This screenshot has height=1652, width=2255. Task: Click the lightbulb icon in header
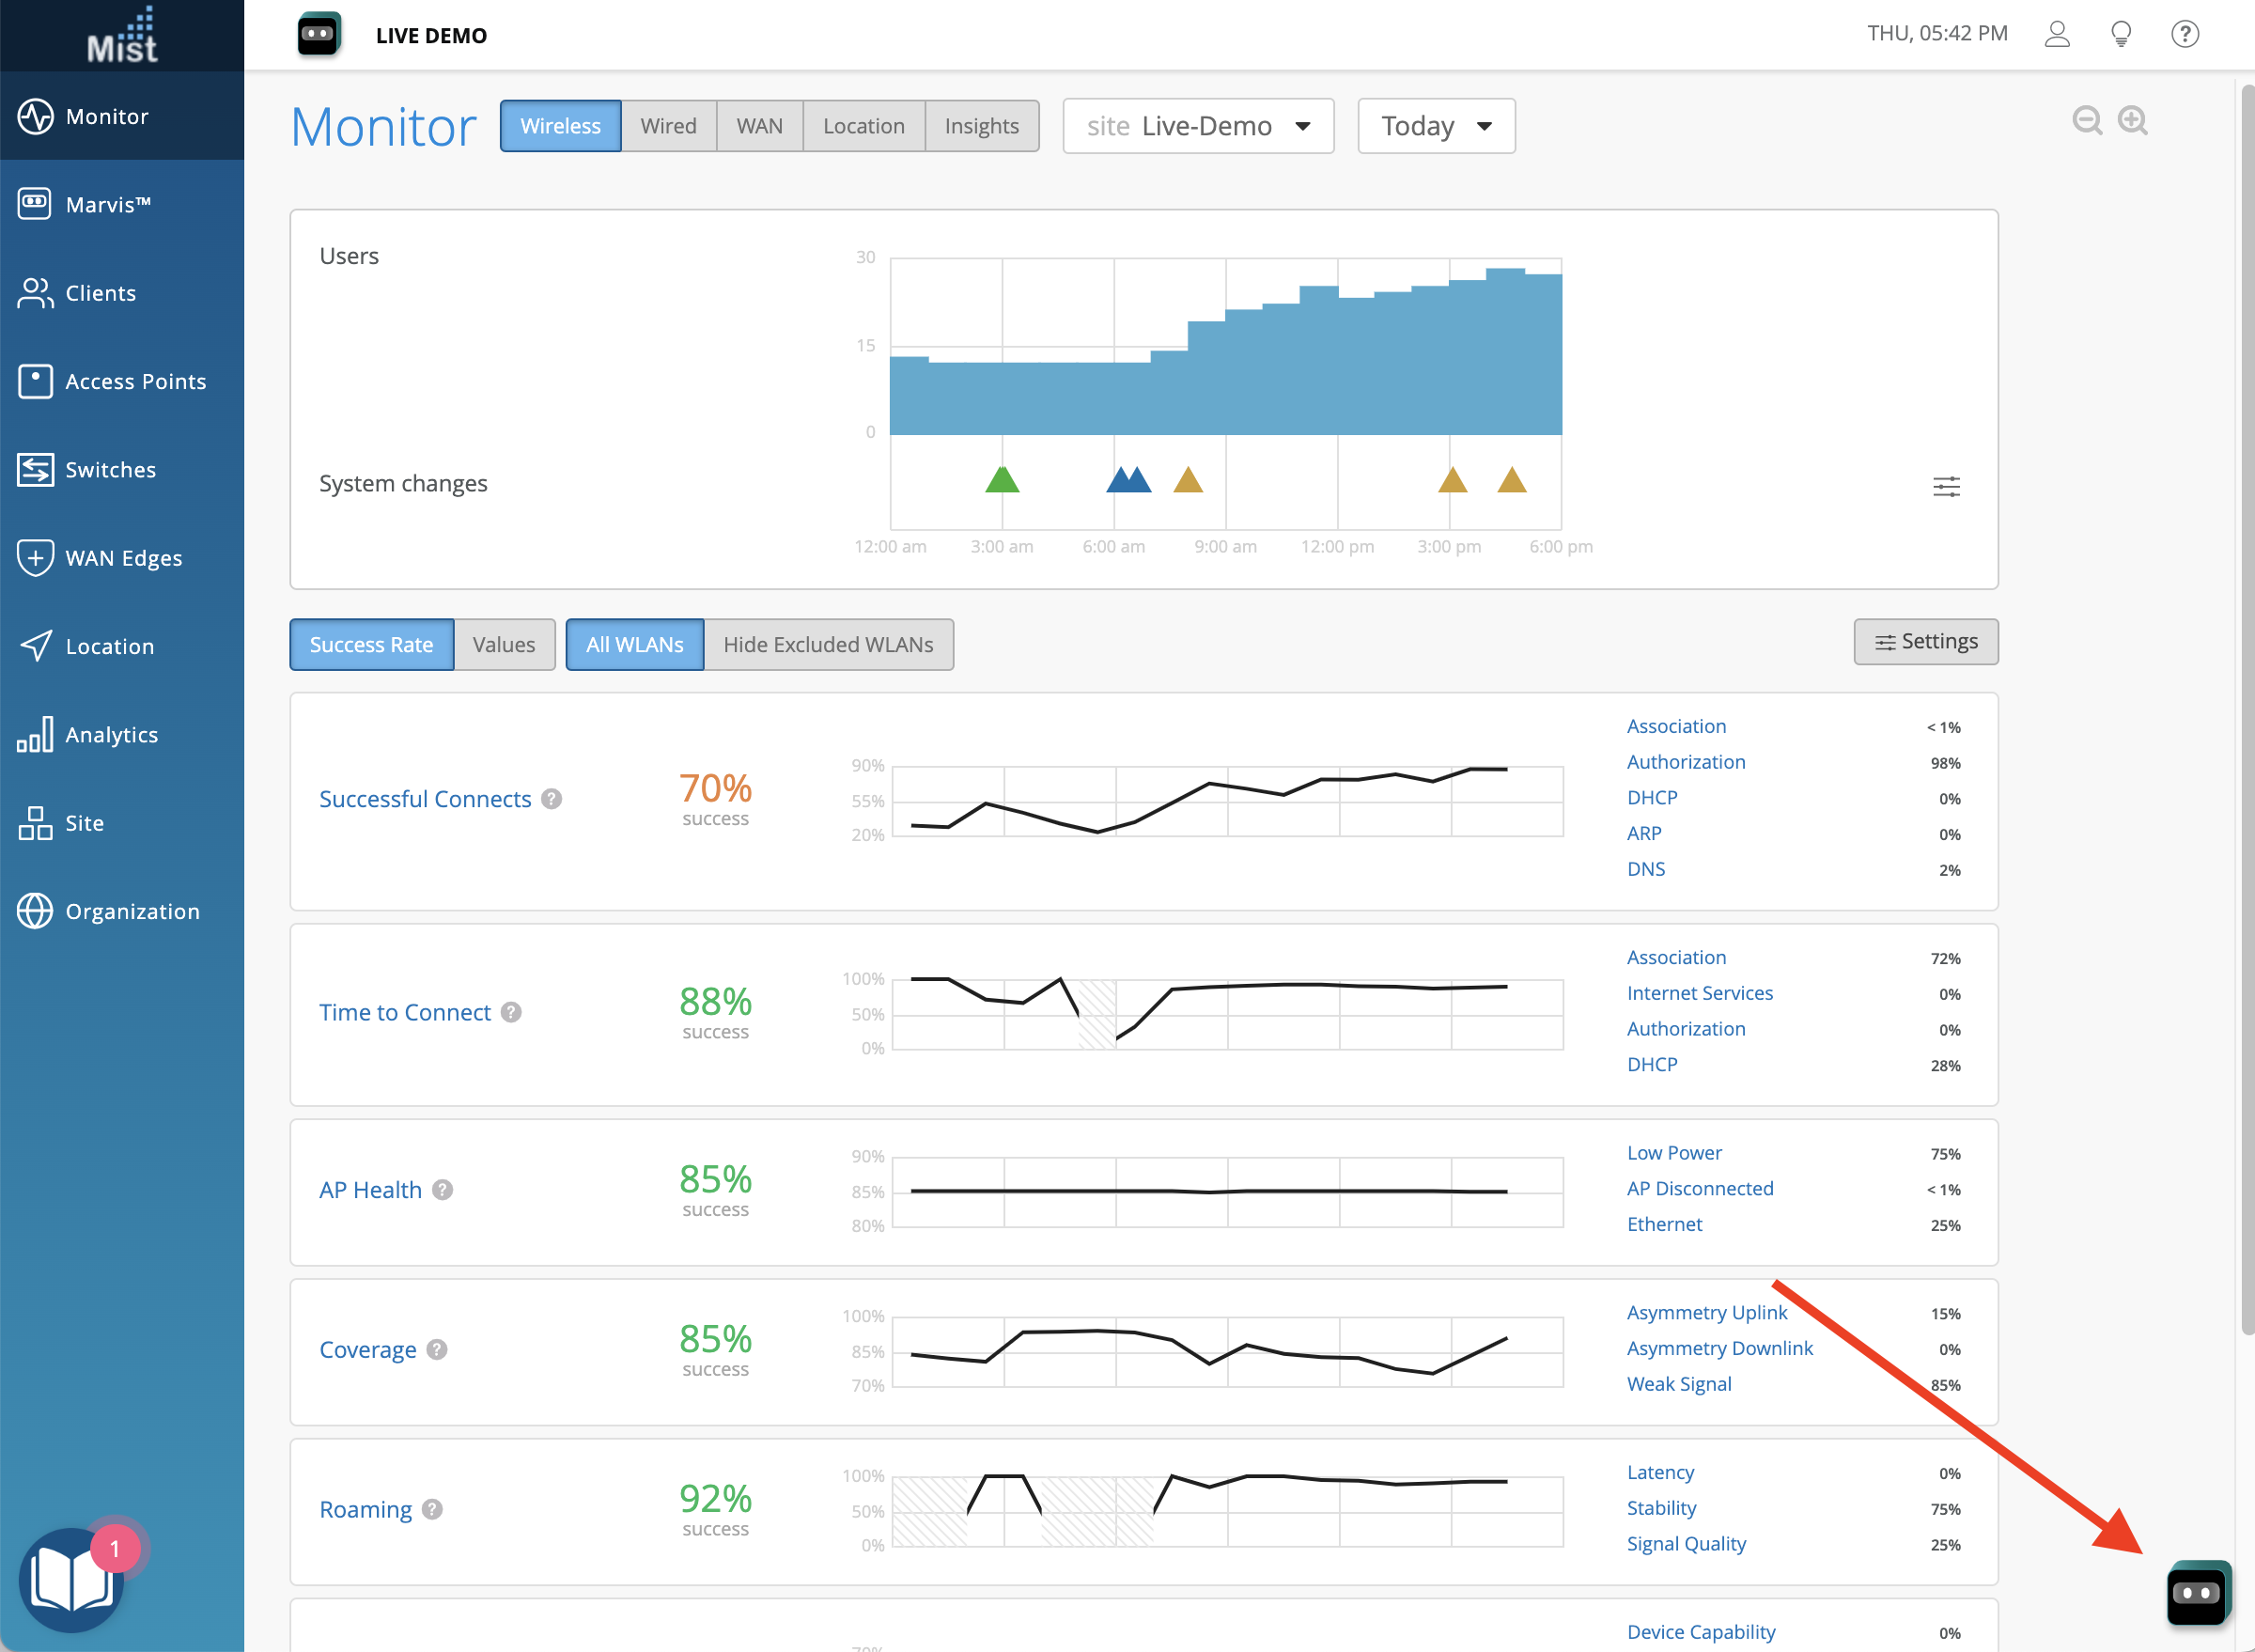[2120, 34]
